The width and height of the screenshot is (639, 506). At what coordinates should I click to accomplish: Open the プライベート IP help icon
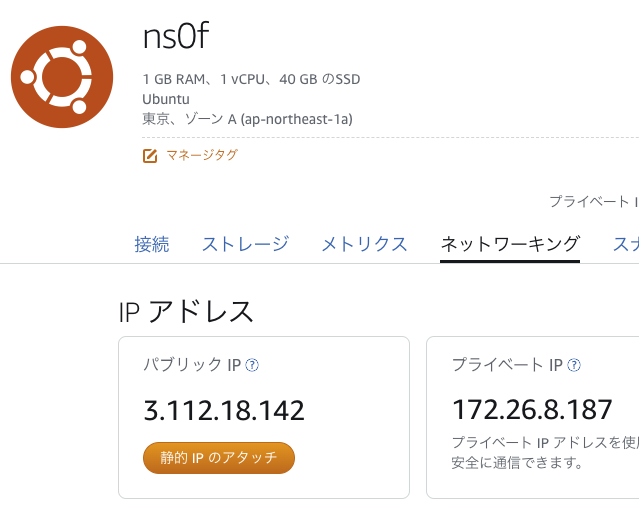click(x=574, y=365)
